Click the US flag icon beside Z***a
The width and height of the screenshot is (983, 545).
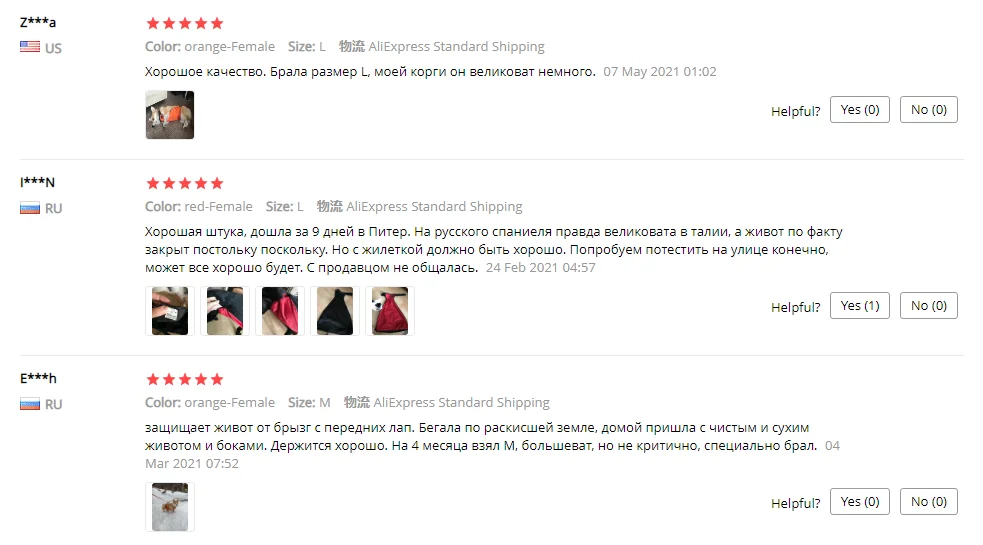(30, 47)
